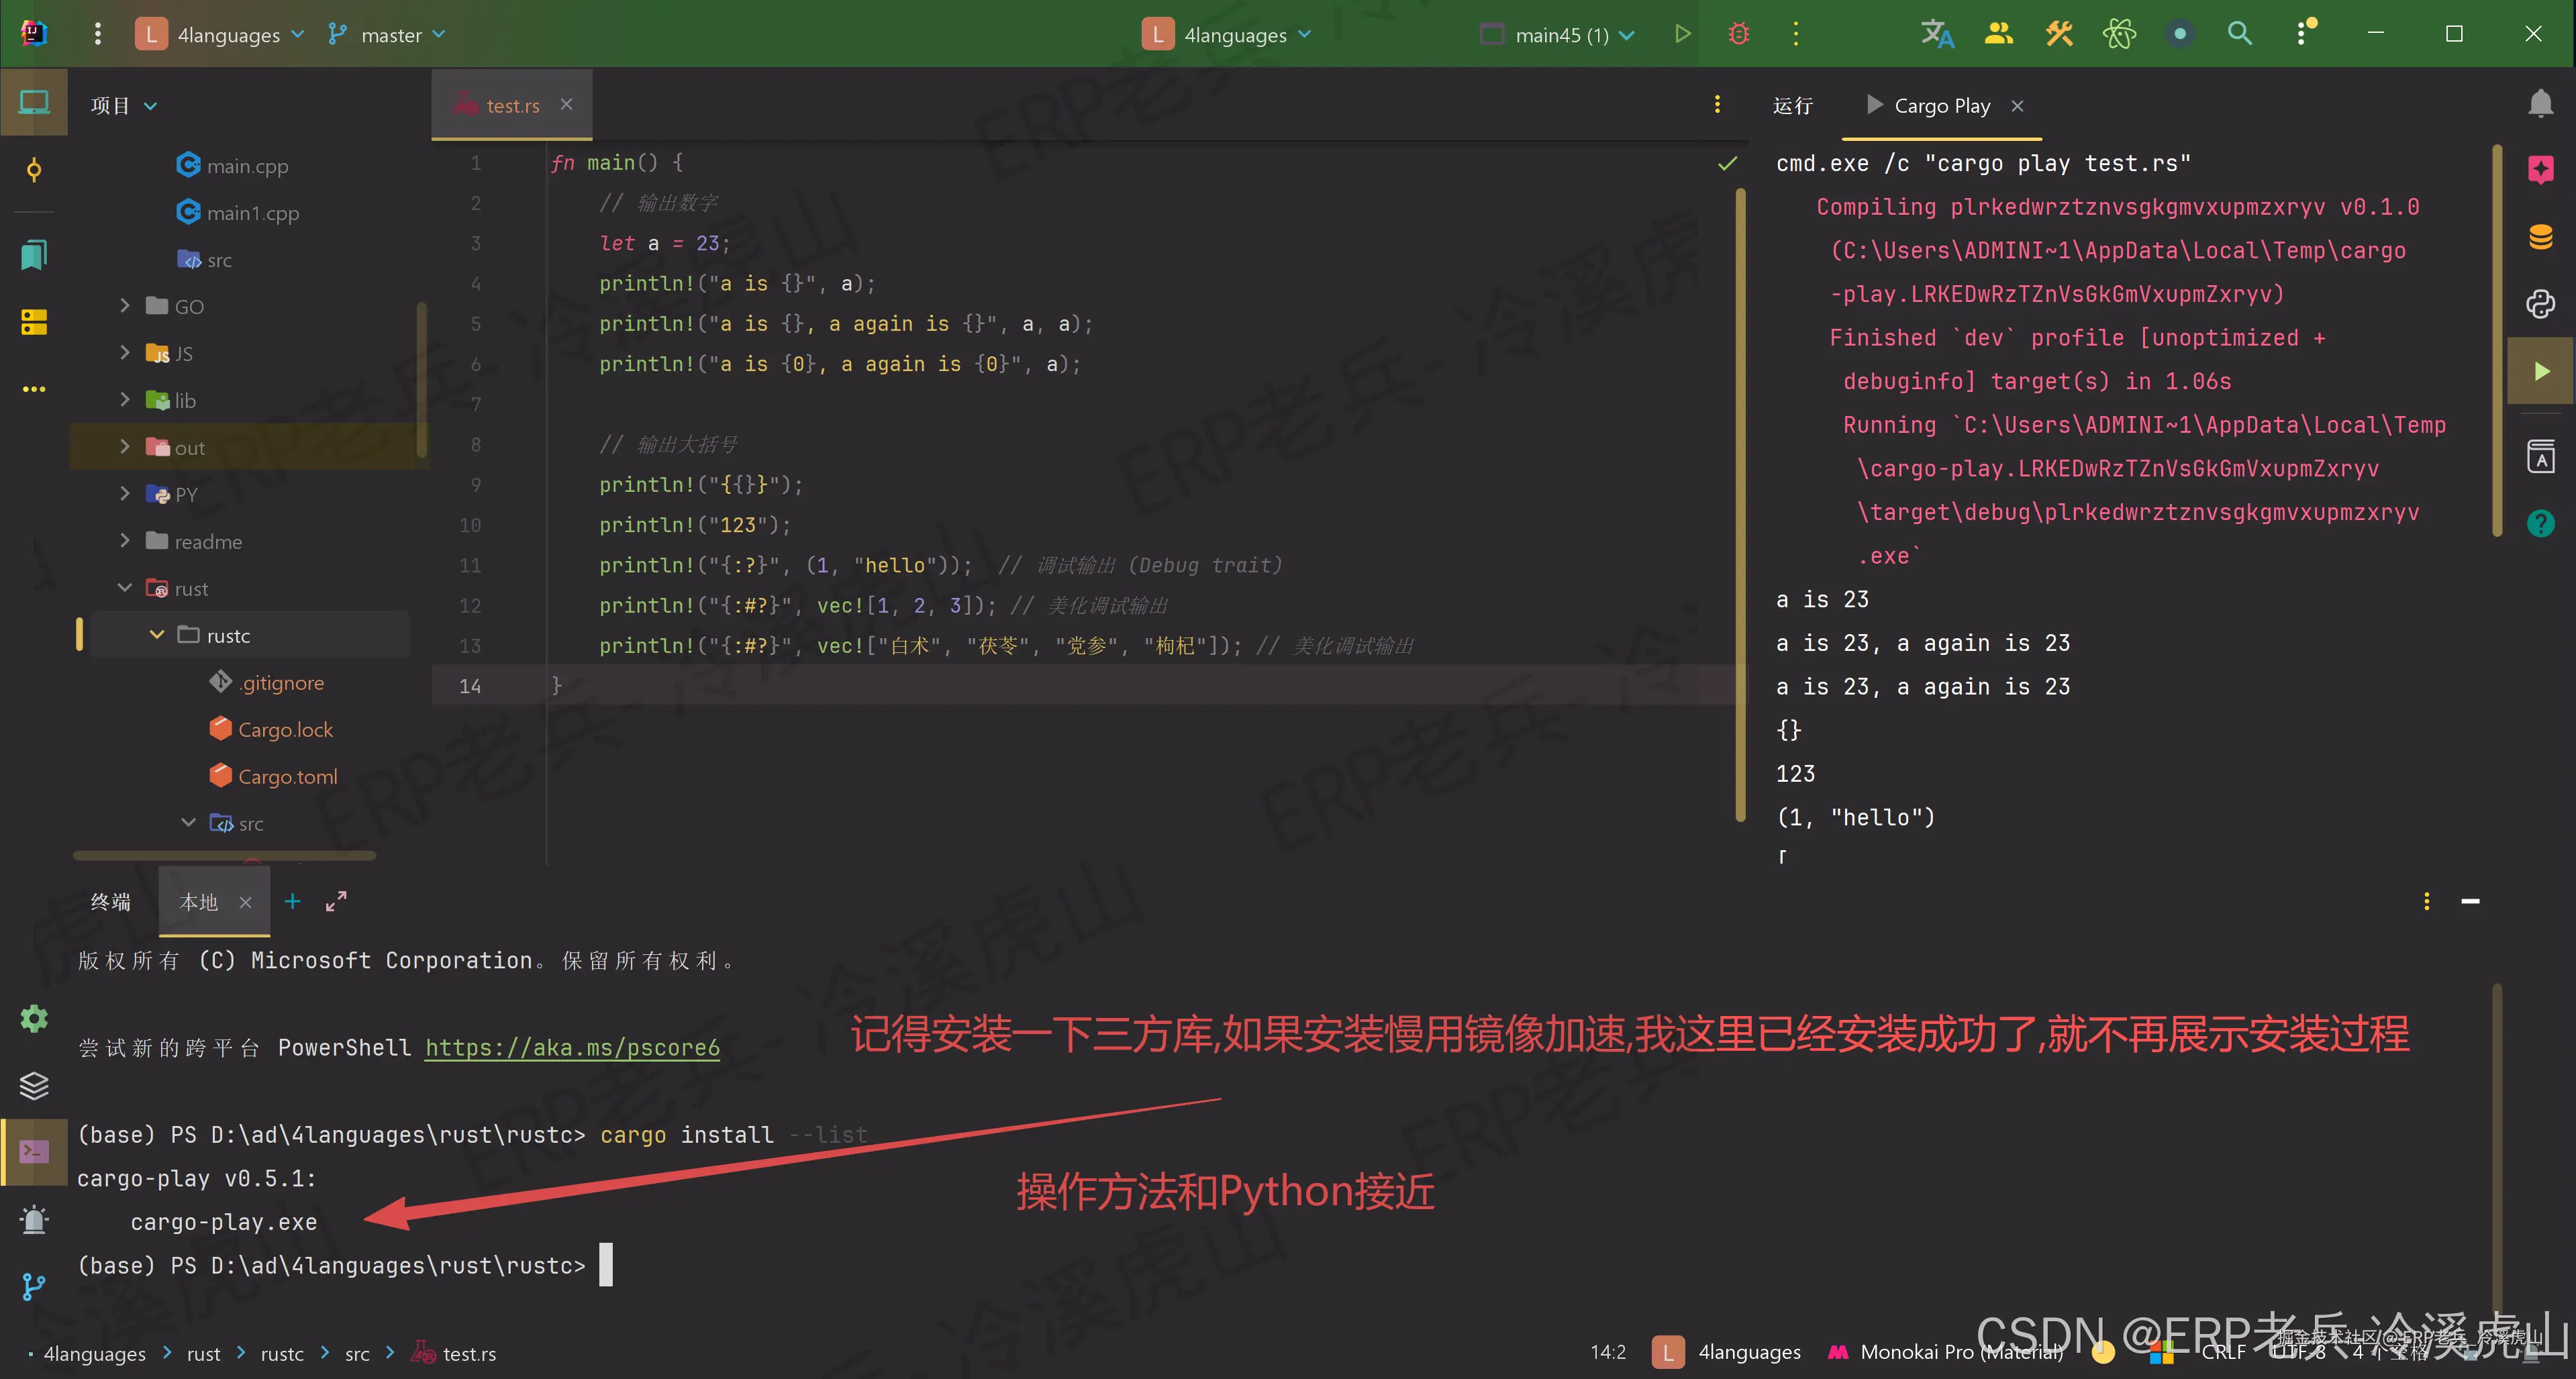The image size is (2576, 1379).
Task: Switch to the 本地 terminal tab
Action: click(x=199, y=901)
